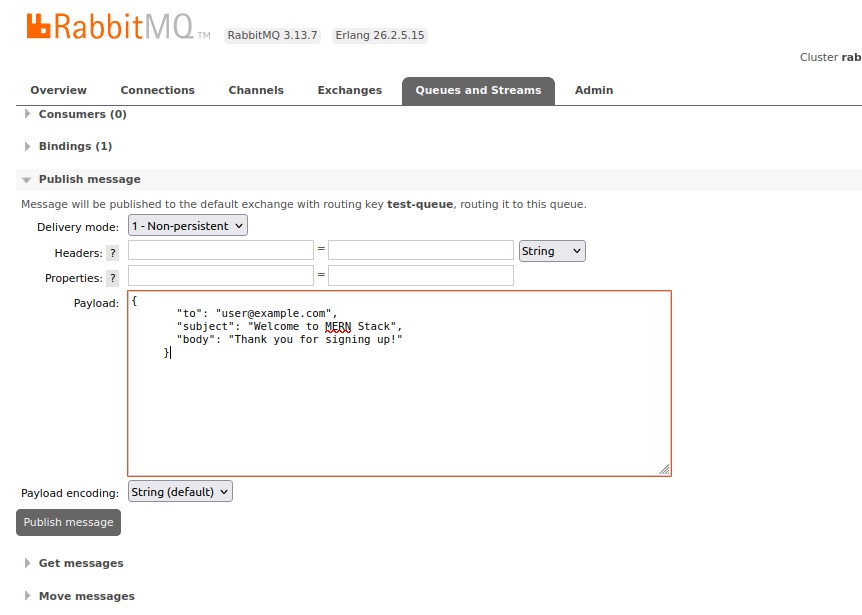
Task: Expand the Move messages section
Action: click(x=86, y=596)
